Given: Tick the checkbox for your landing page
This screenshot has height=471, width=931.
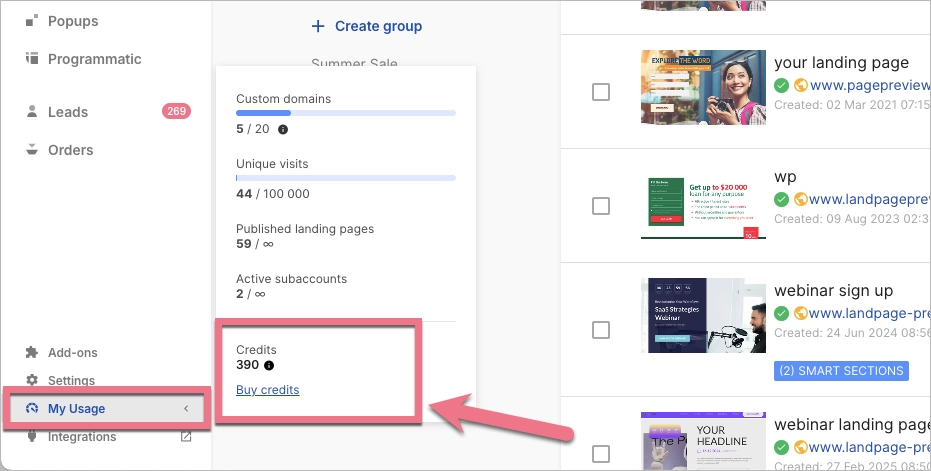Looking at the screenshot, I should [x=601, y=92].
